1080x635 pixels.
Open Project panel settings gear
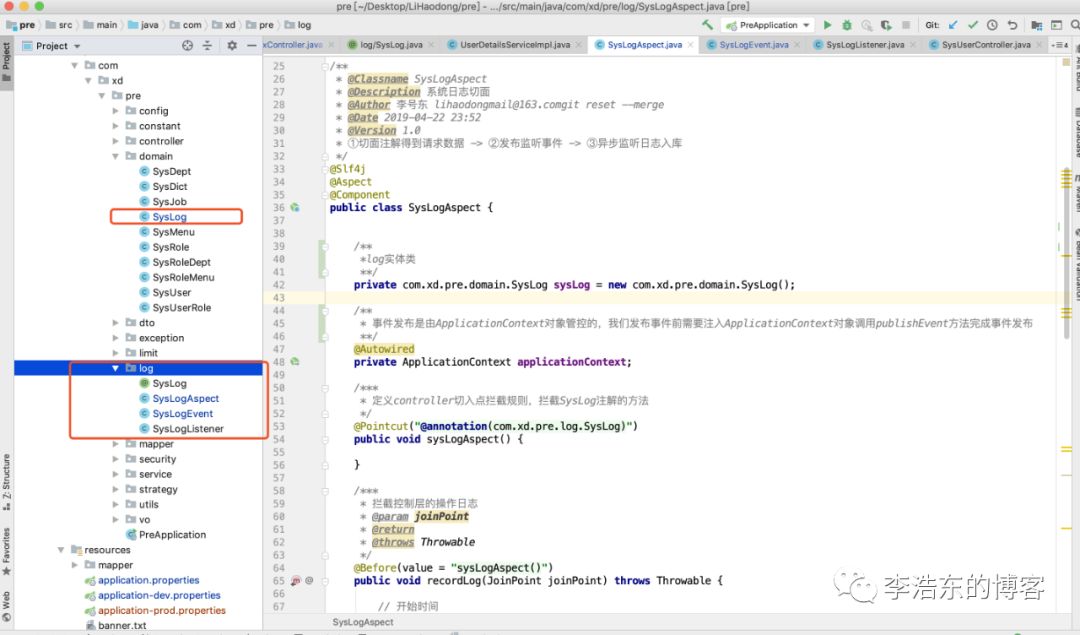point(232,45)
